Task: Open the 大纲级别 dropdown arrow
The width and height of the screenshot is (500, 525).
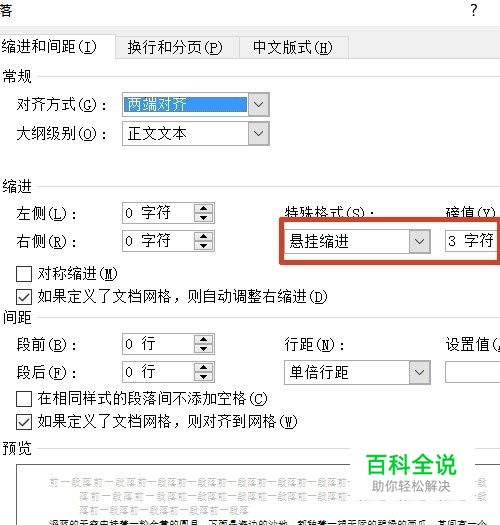Action: [259, 134]
